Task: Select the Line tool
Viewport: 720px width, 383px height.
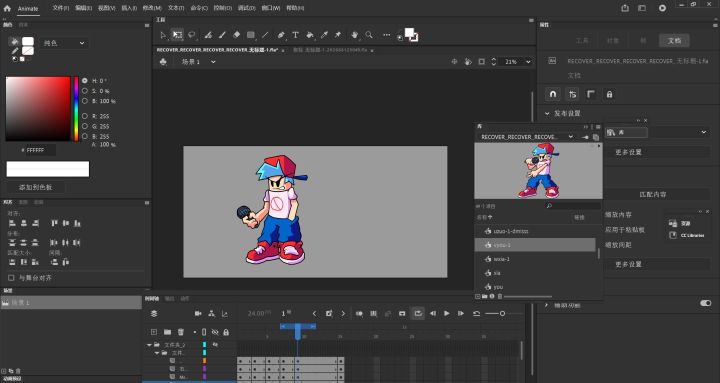Action: [265, 35]
